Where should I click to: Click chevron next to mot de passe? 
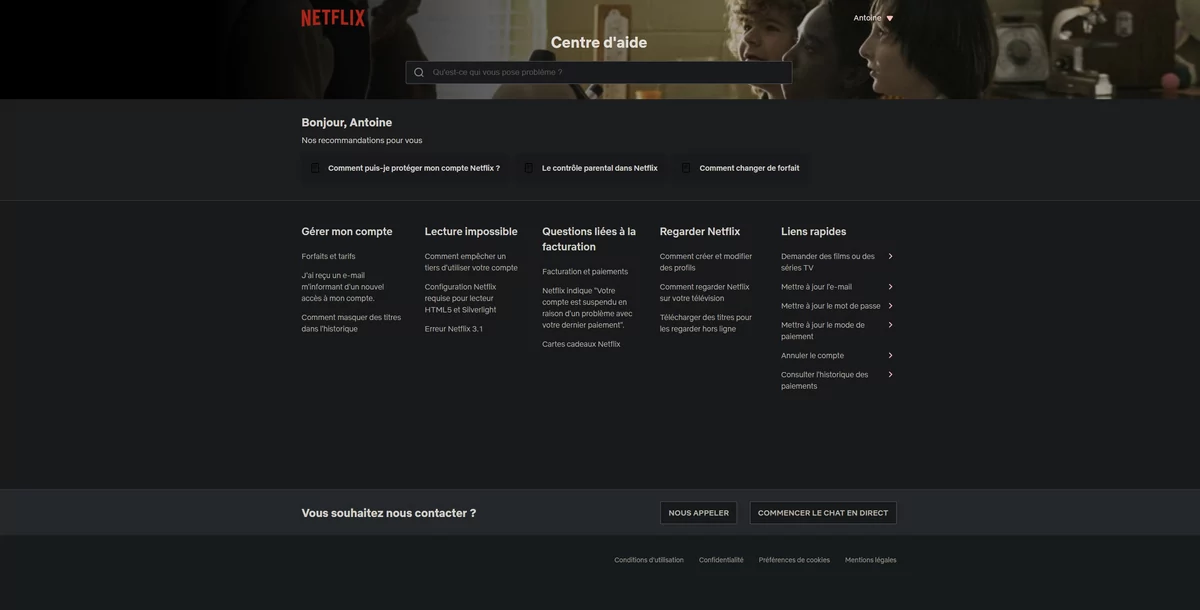[x=890, y=306]
